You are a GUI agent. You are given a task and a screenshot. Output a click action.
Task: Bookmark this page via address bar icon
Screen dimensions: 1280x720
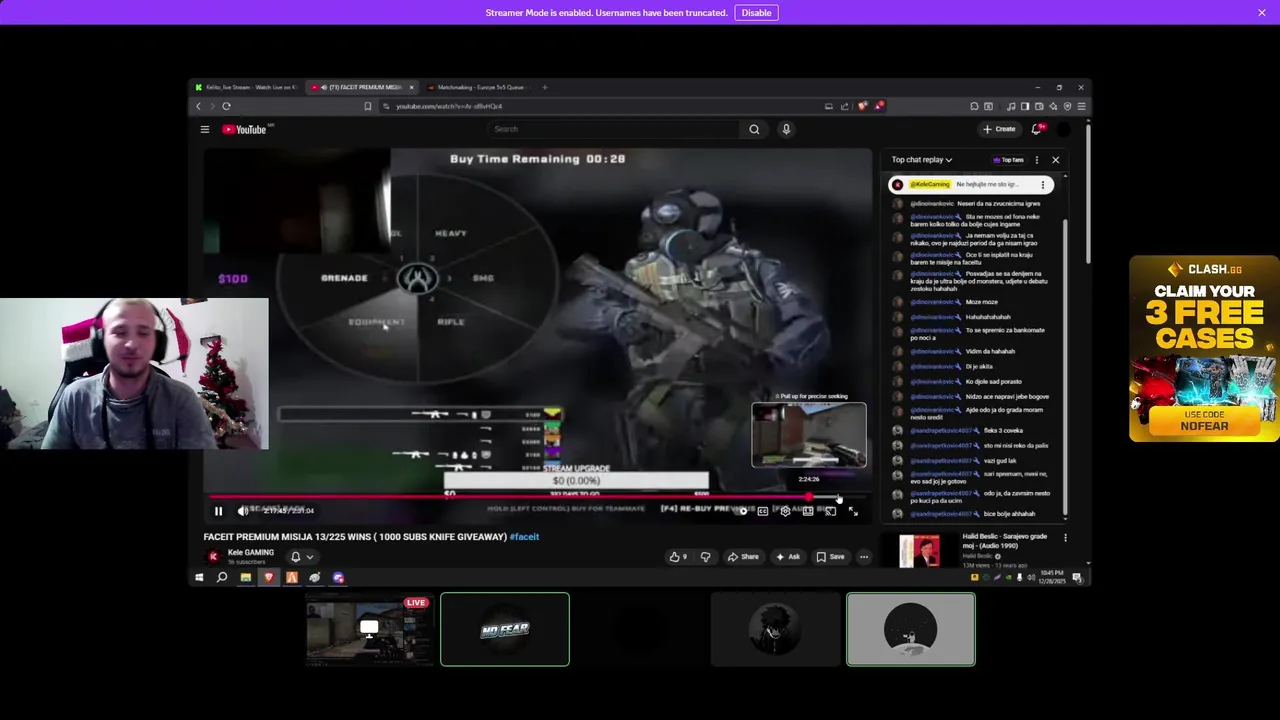click(x=367, y=106)
